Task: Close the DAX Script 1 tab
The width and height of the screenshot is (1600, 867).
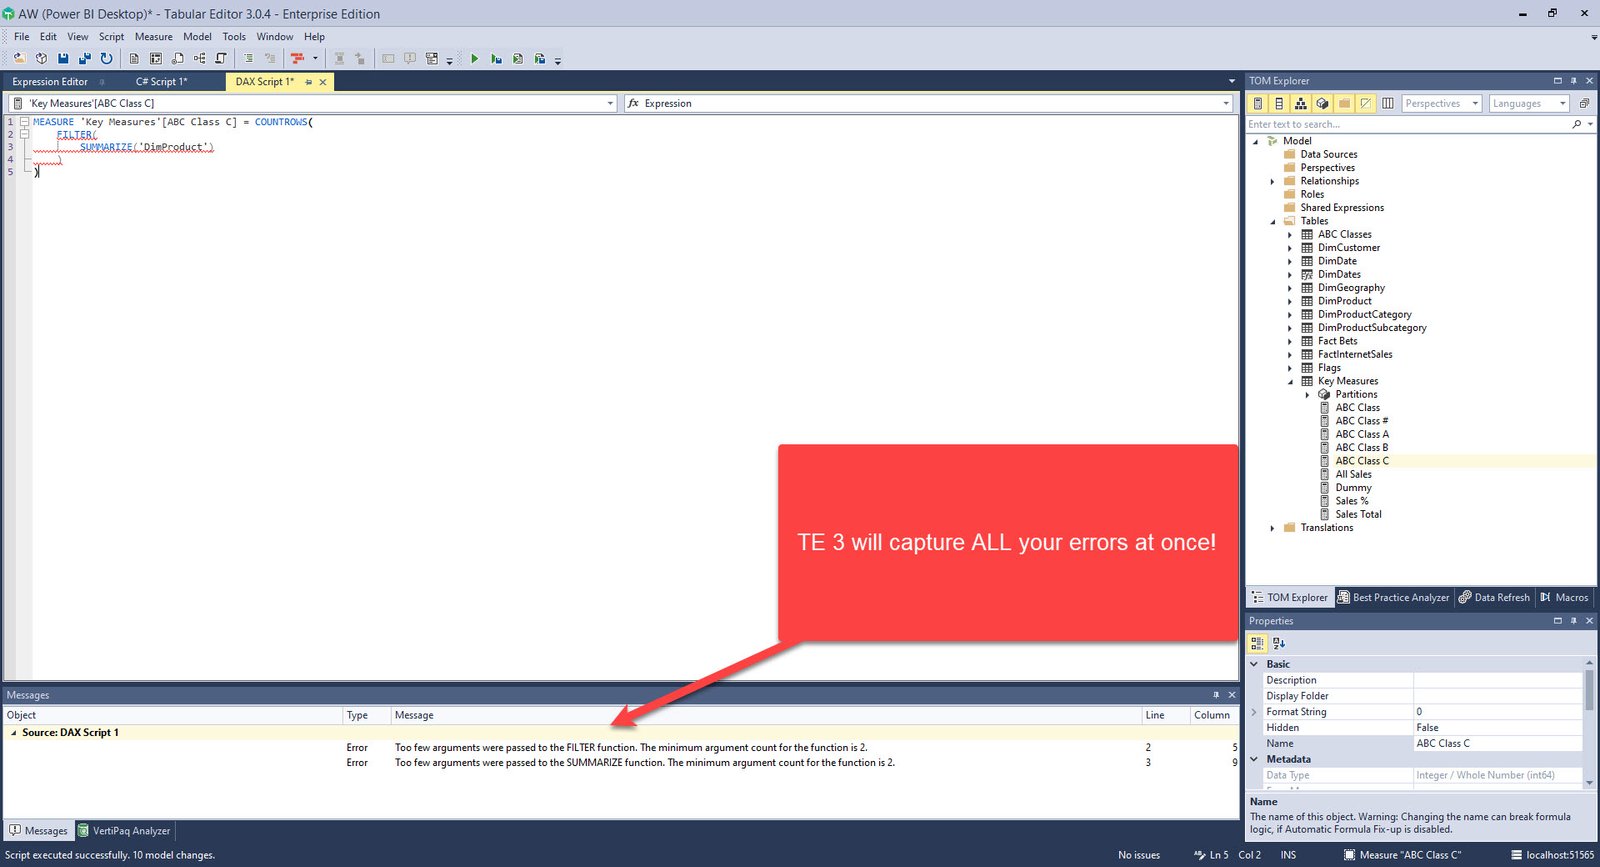Action: [x=323, y=82]
